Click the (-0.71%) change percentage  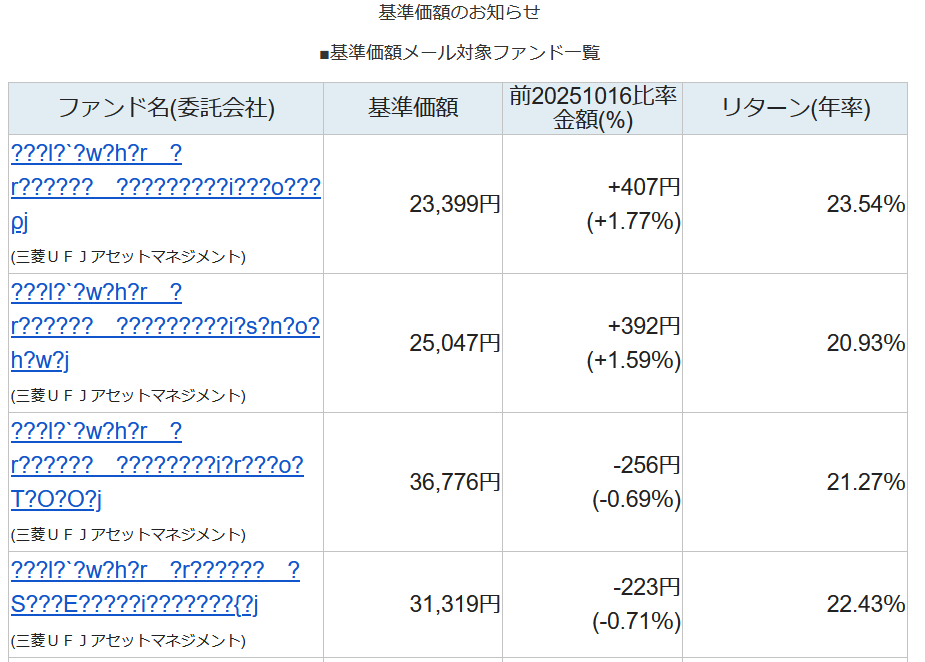pyautogui.click(x=636, y=621)
